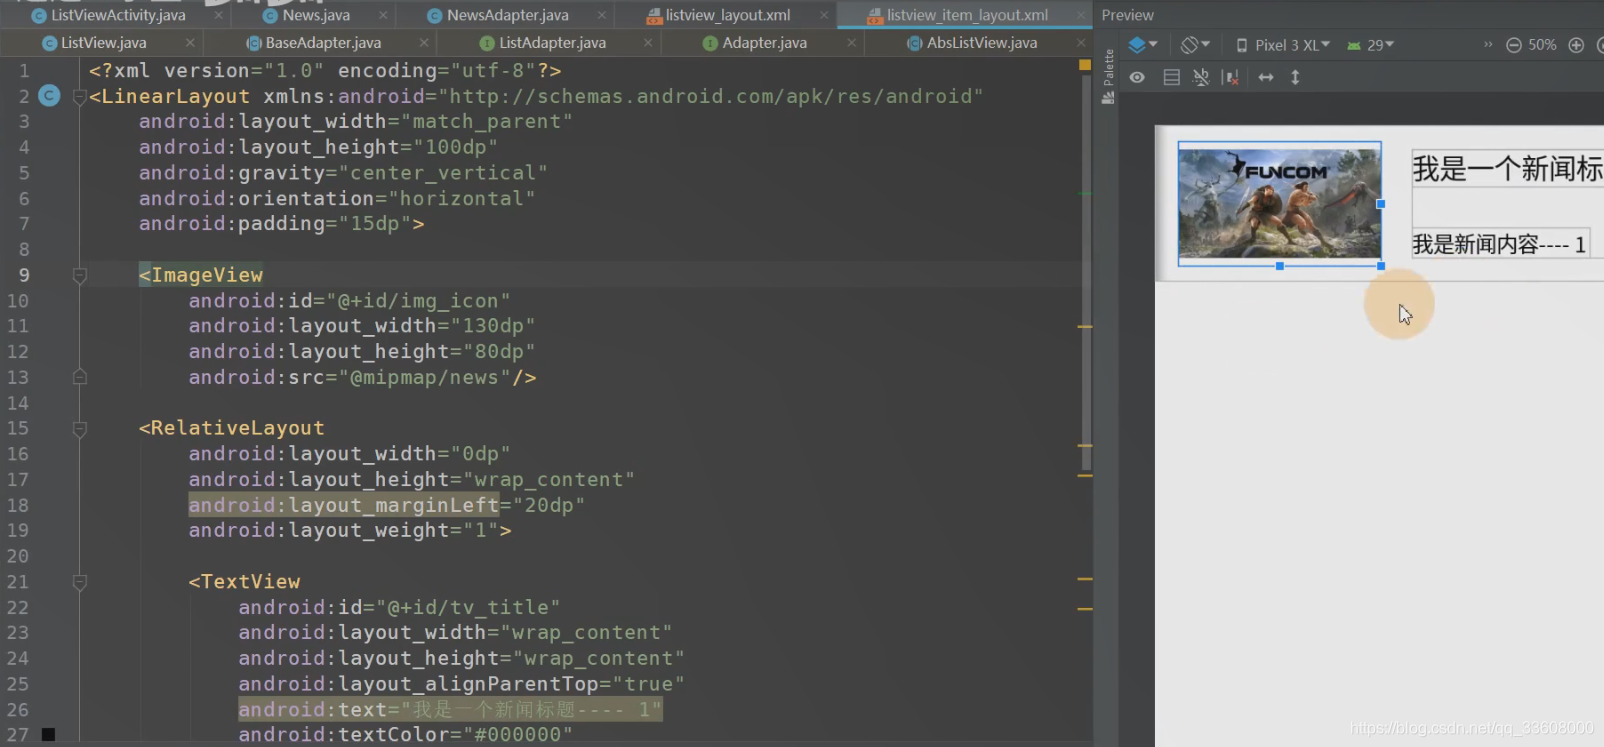Click the blueprint rows icon in preview toolbar
The width and height of the screenshot is (1604, 747).
point(1171,77)
